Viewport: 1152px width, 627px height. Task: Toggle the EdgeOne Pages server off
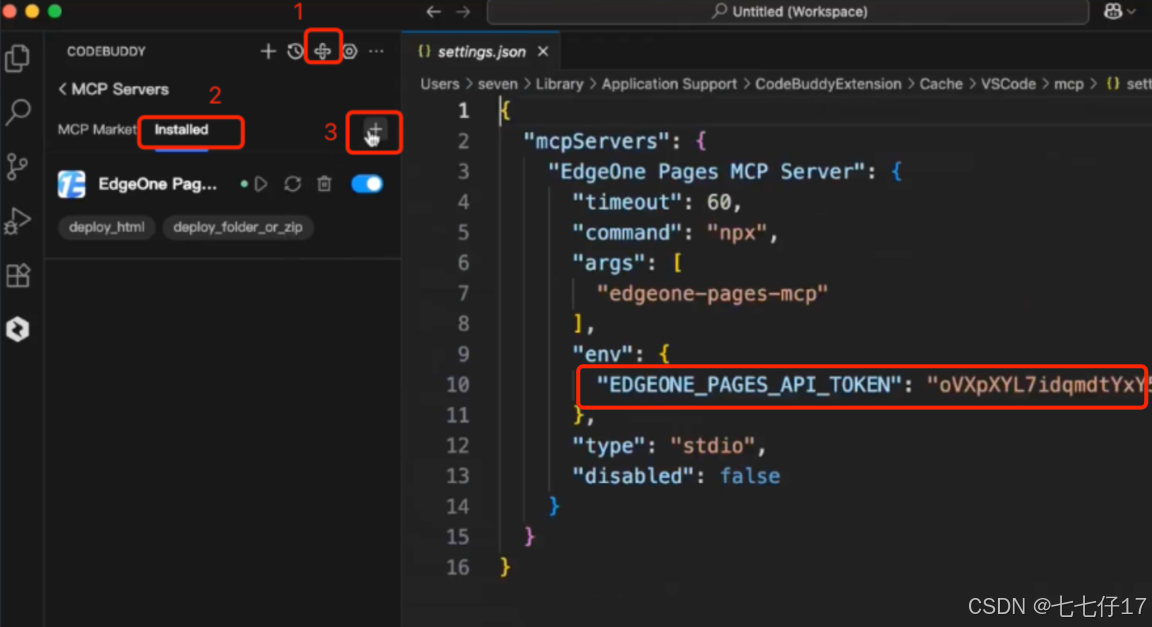pos(367,184)
